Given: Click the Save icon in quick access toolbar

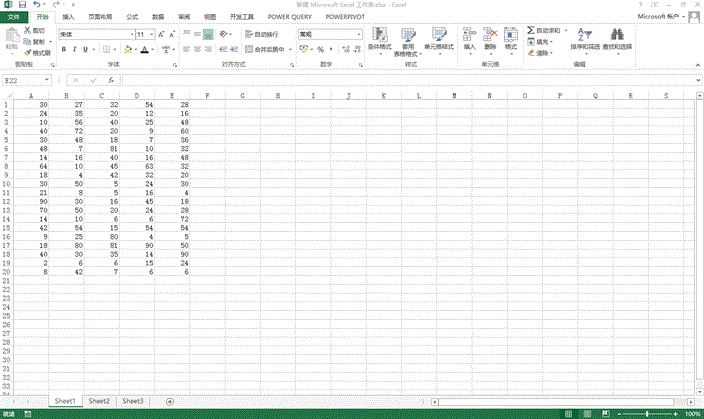Looking at the screenshot, I should pos(21,5).
